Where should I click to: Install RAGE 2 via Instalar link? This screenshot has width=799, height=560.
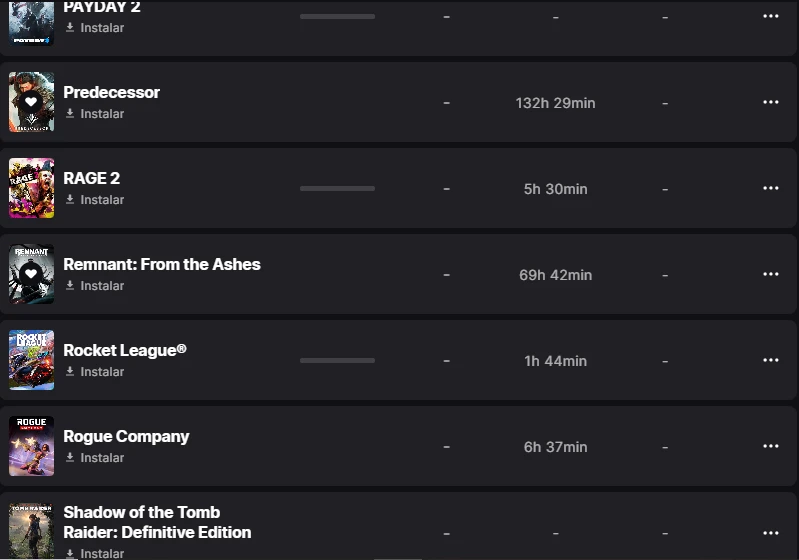tap(102, 200)
